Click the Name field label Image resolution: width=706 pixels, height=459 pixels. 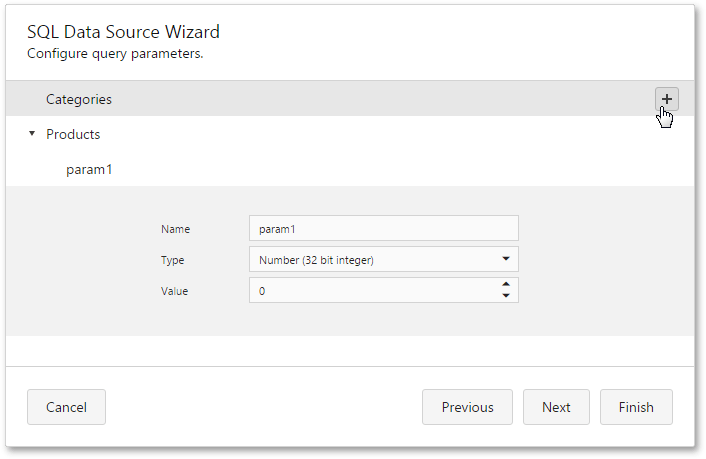(x=175, y=229)
